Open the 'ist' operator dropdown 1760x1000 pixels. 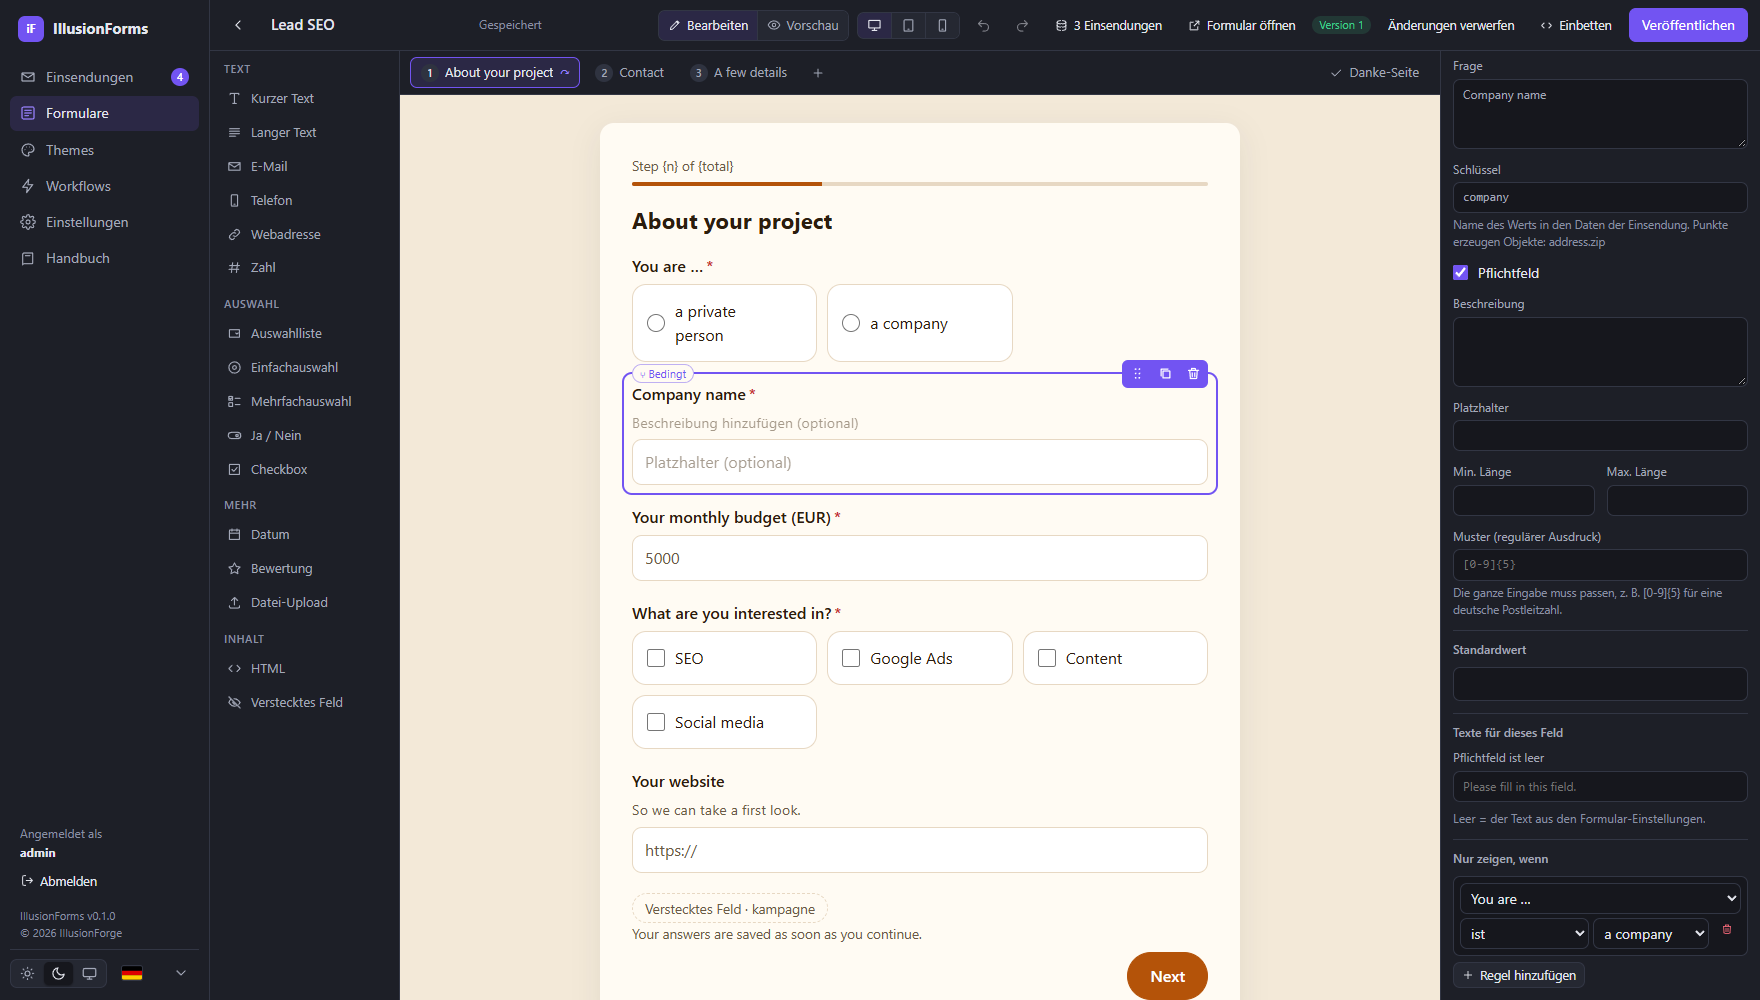click(x=1524, y=934)
